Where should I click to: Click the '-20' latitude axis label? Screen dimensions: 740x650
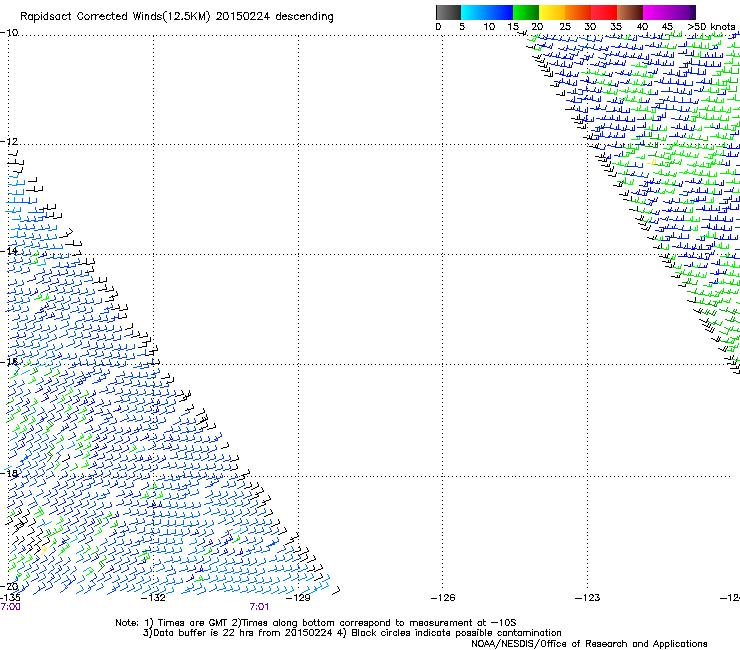click(x=9, y=587)
